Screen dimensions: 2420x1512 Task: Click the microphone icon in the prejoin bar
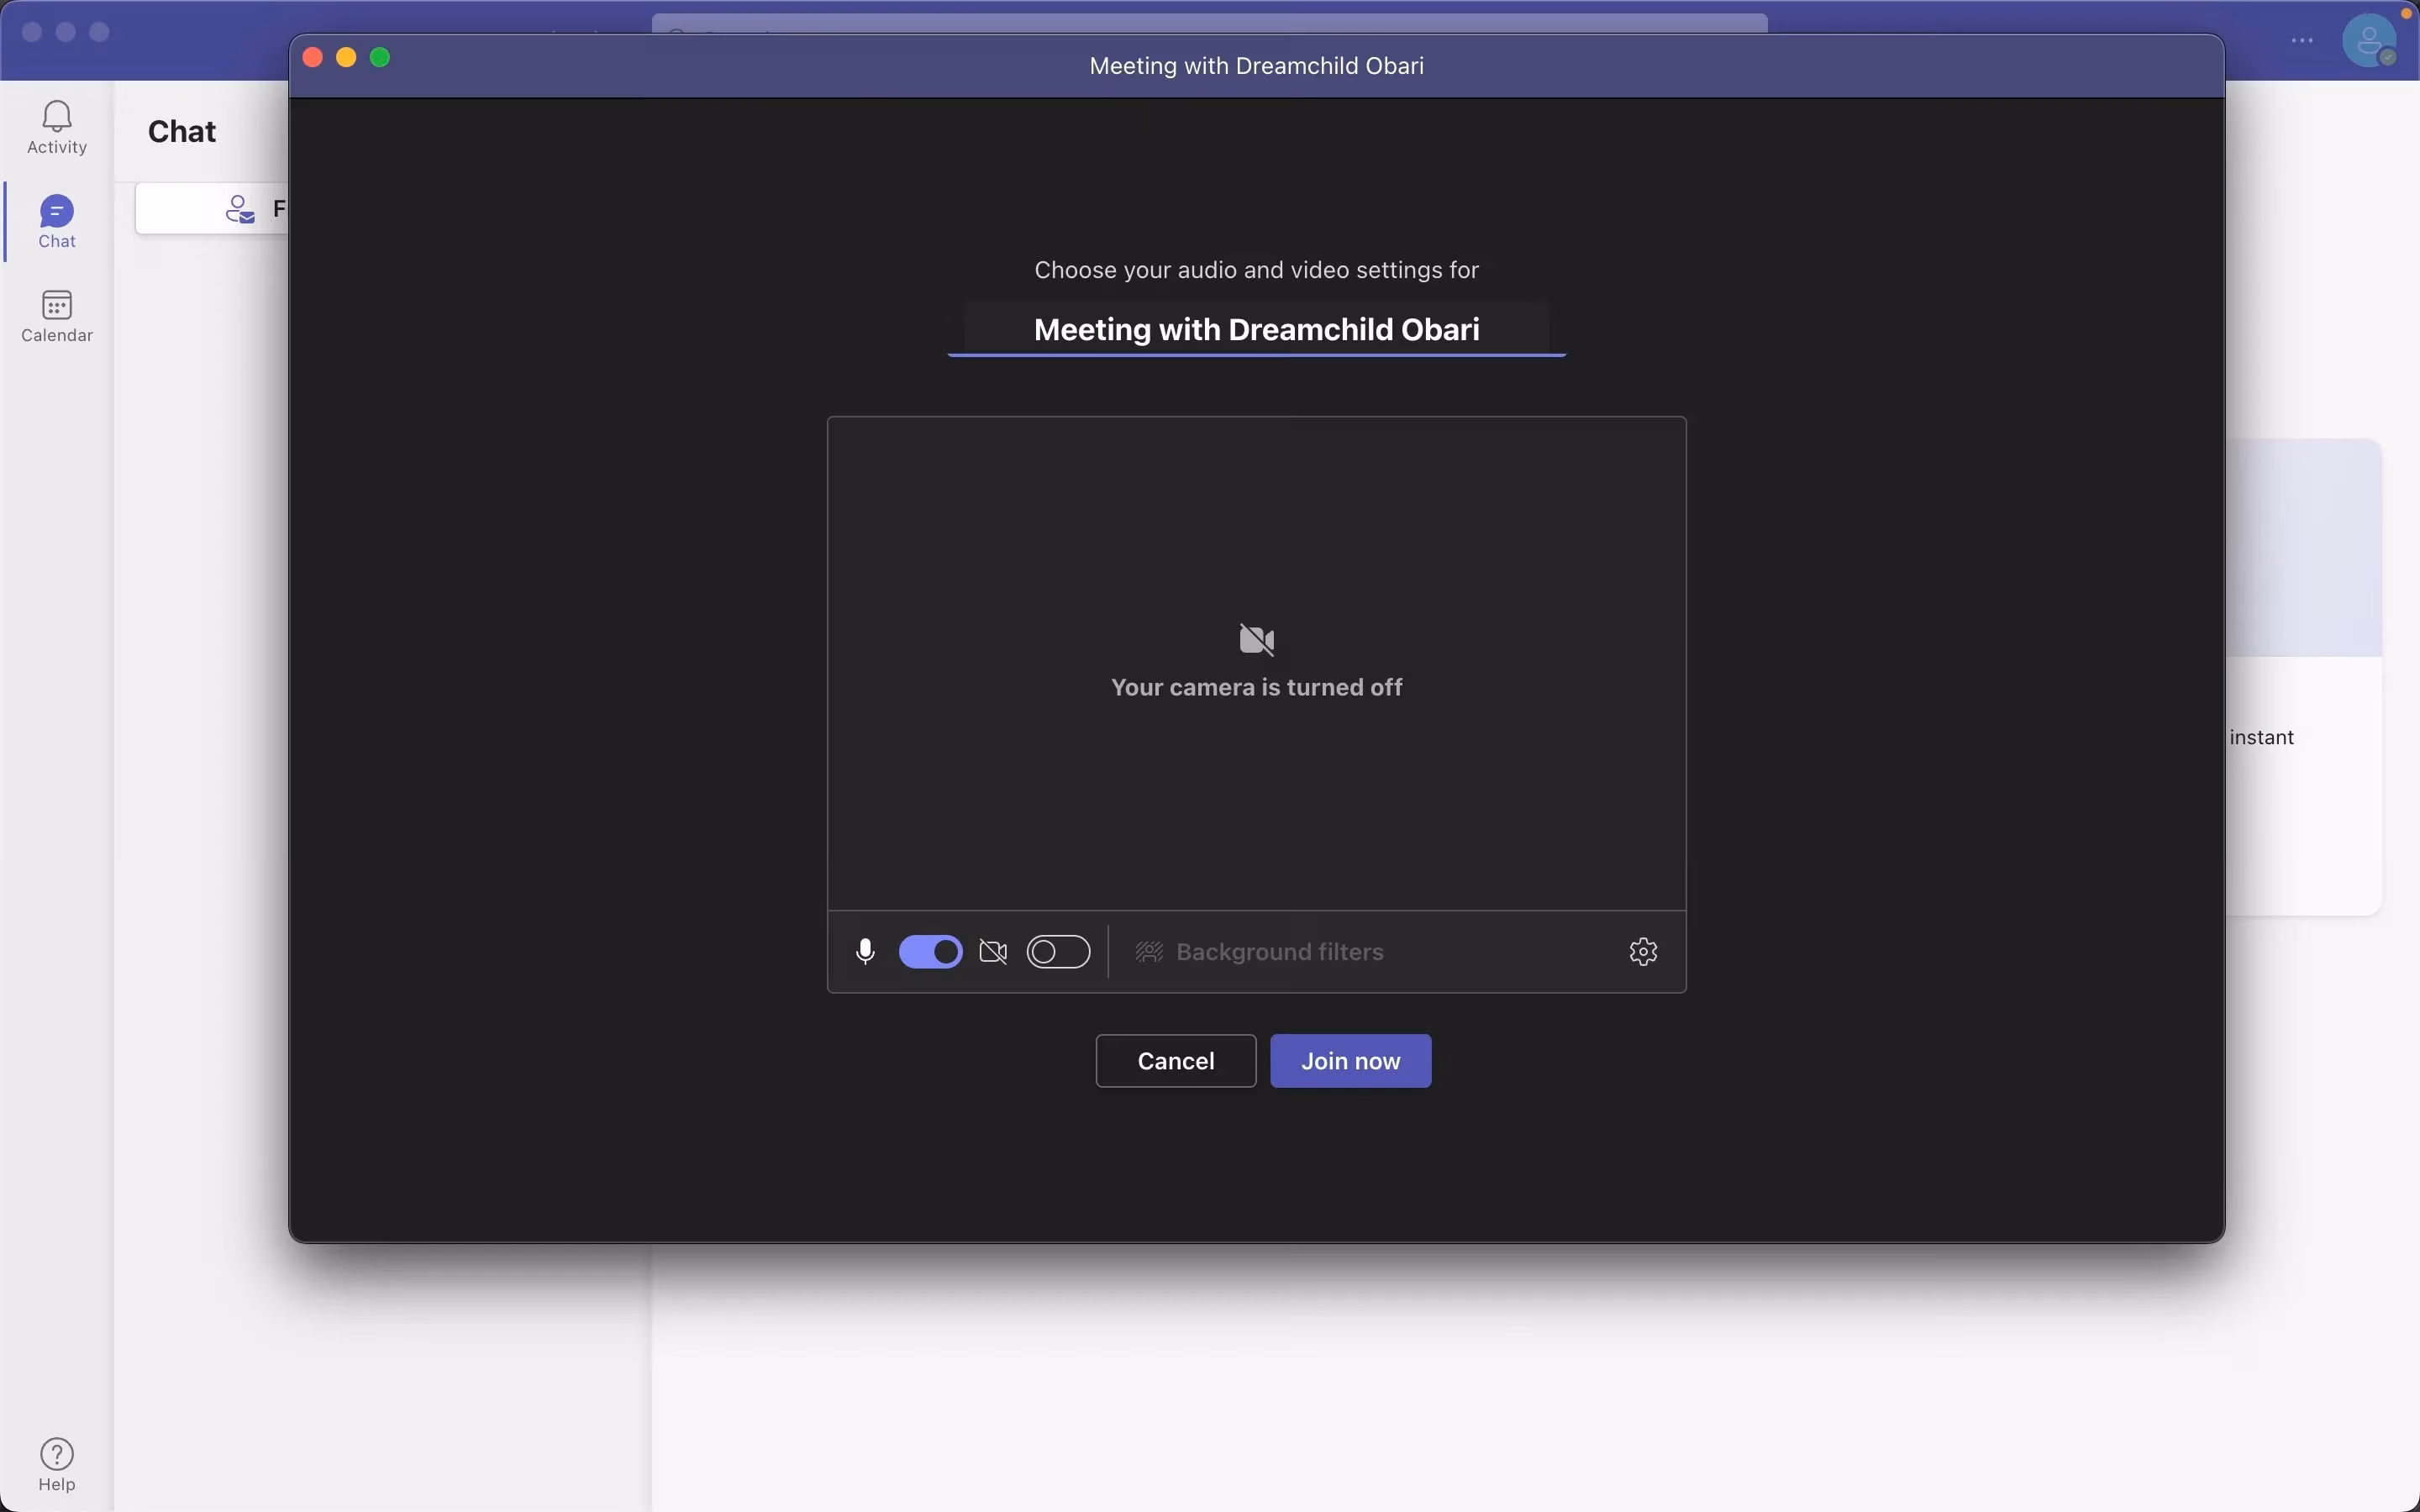(x=864, y=951)
